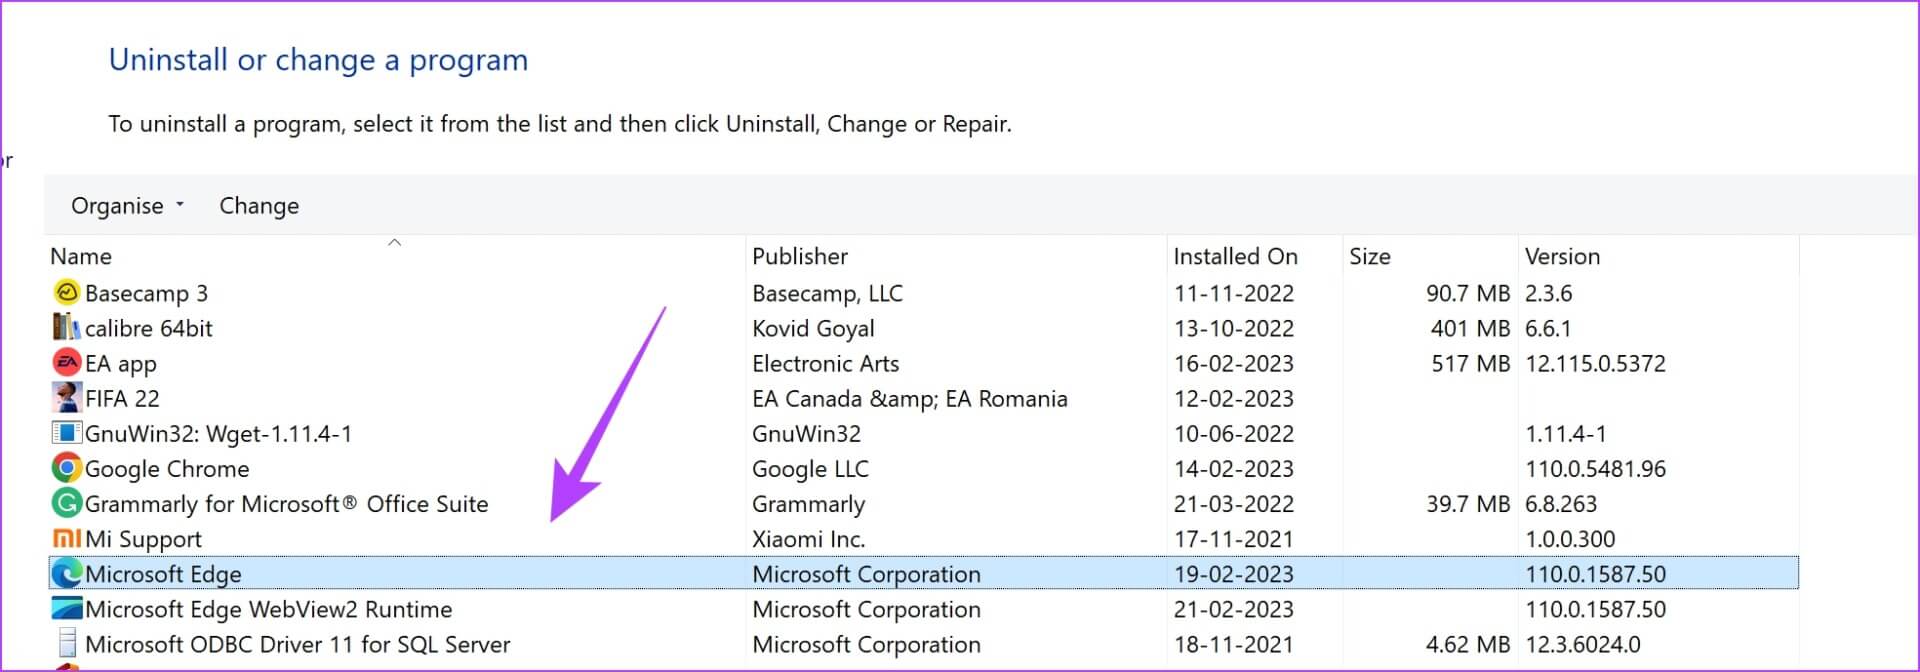Viewport: 1920px width, 672px height.
Task: Click the Microsoft Edge browser icon
Action: [66, 574]
